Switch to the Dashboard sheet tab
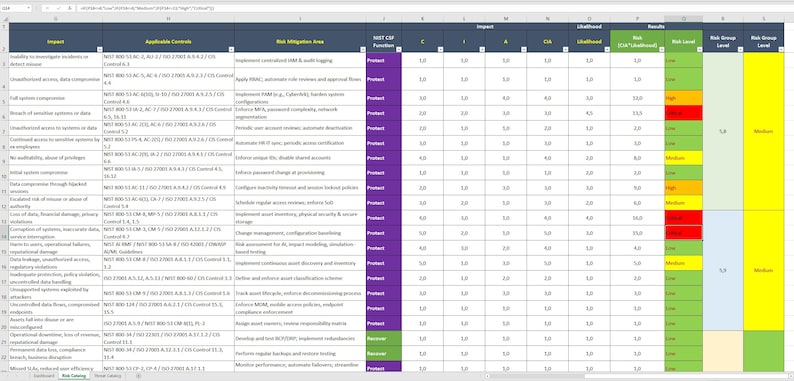This screenshot has width=794, height=381. pyautogui.click(x=44, y=376)
